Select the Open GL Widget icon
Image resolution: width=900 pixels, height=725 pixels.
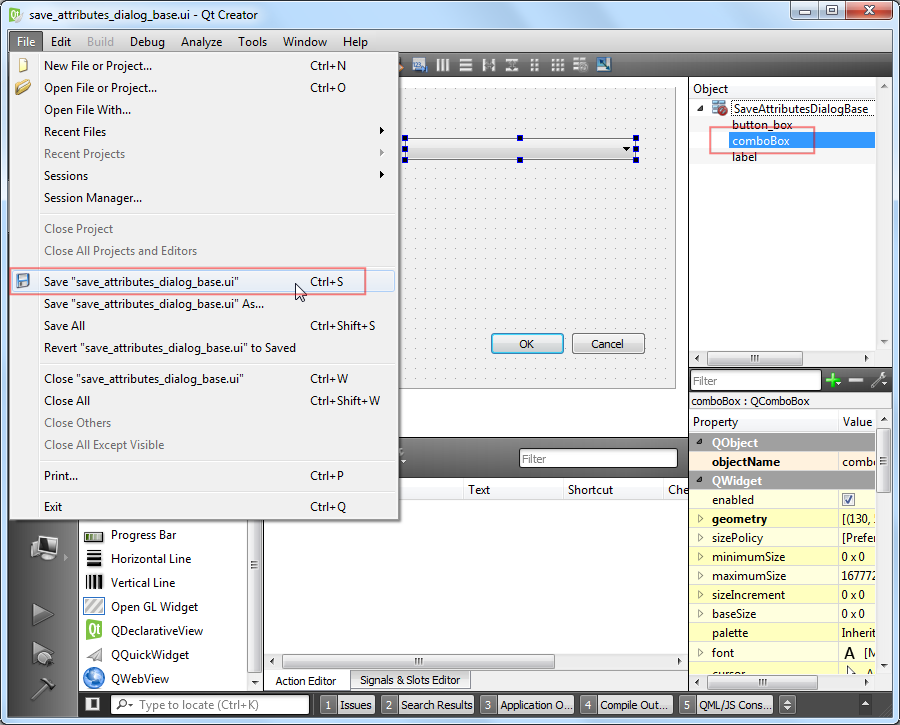point(94,607)
